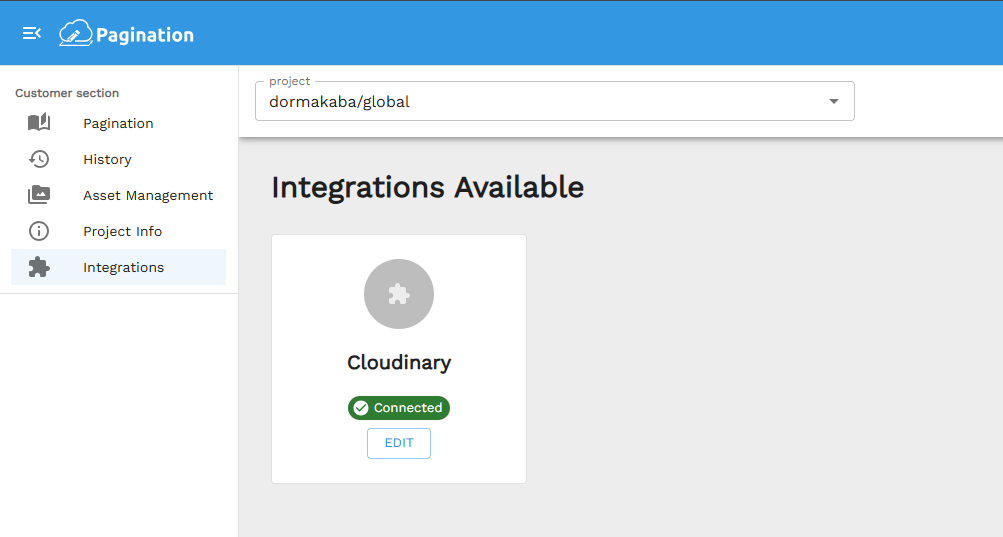This screenshot has height=537, width=1003.
Task: Open the Pagination sidebar menu item
Action: [118, 123]
